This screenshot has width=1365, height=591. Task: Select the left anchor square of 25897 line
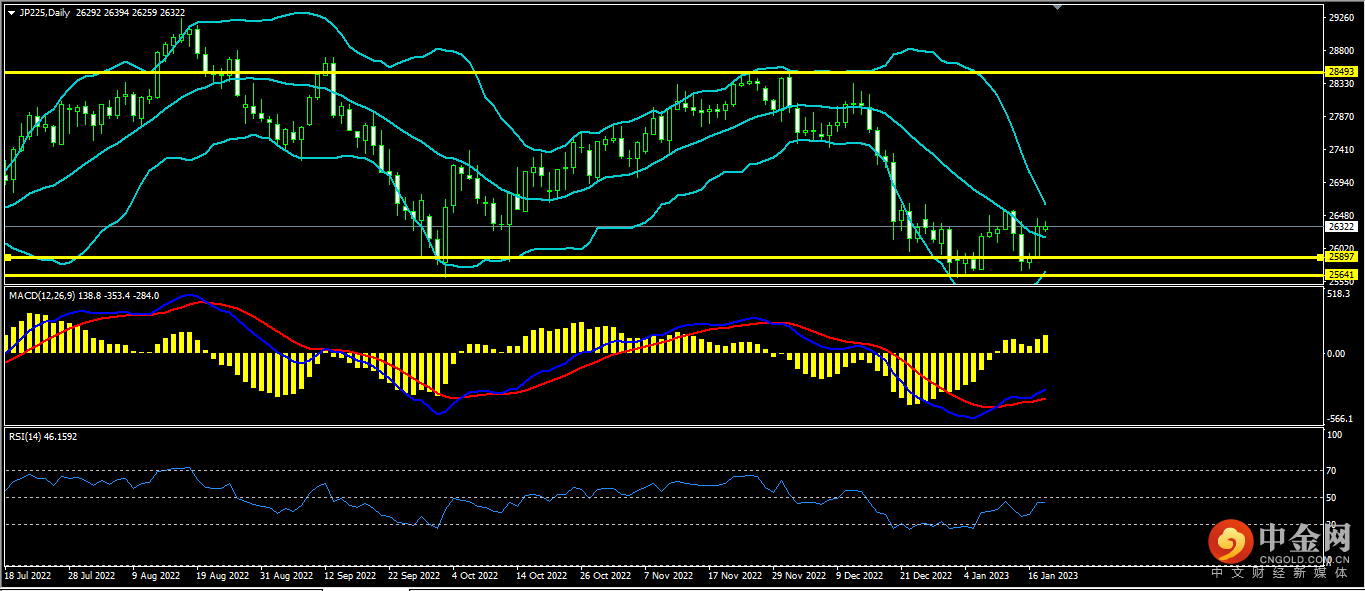coord(7,258)
